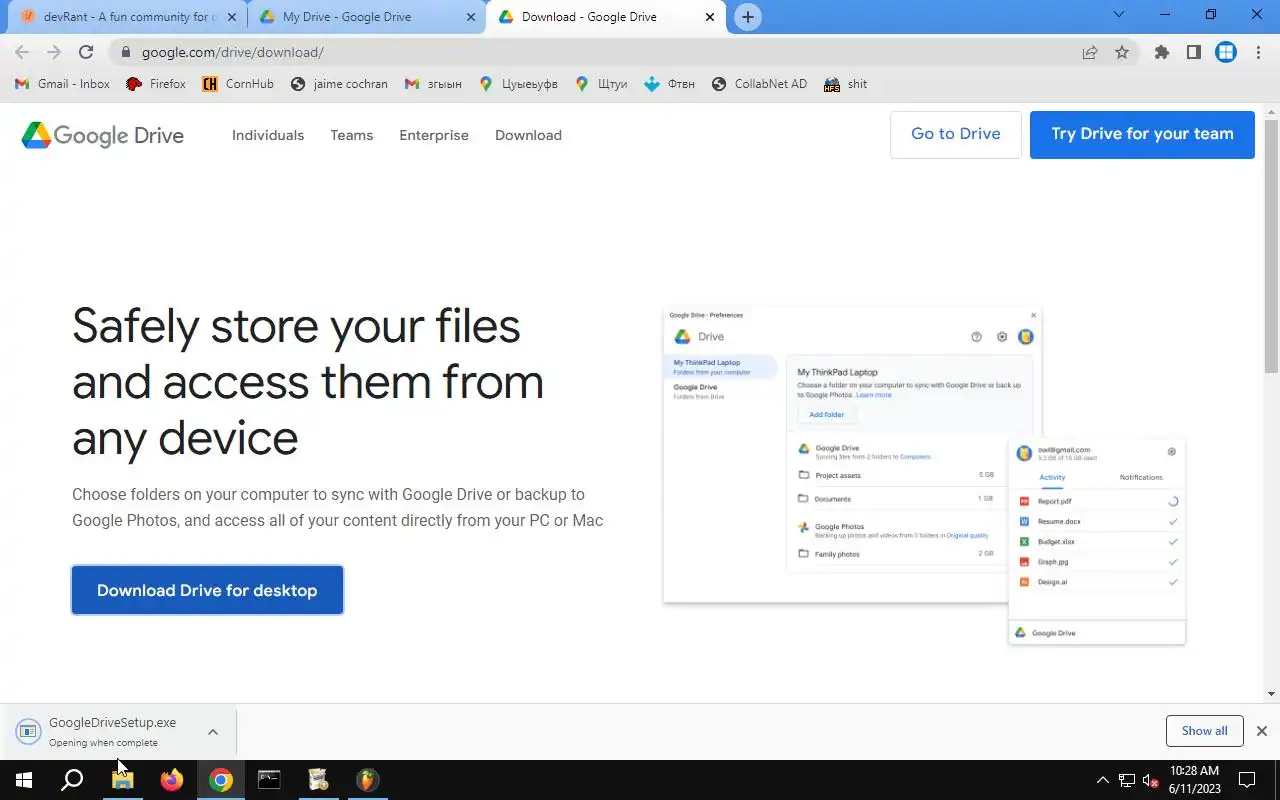Click the padlock site info icon
1280x800 pixels.
[x=125, y=52]
